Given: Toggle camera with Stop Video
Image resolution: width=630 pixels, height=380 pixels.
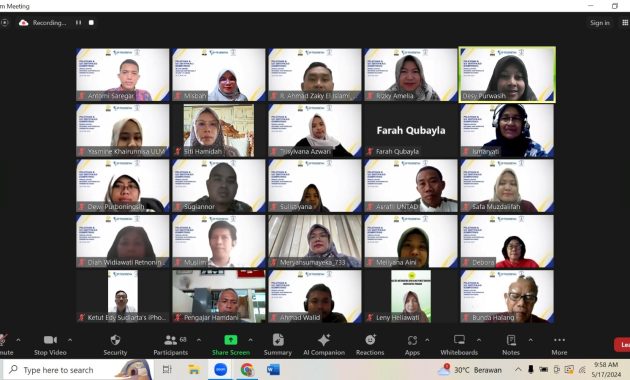Looking at the screenshot, I should pyautogui.click(x=50, y=345).
